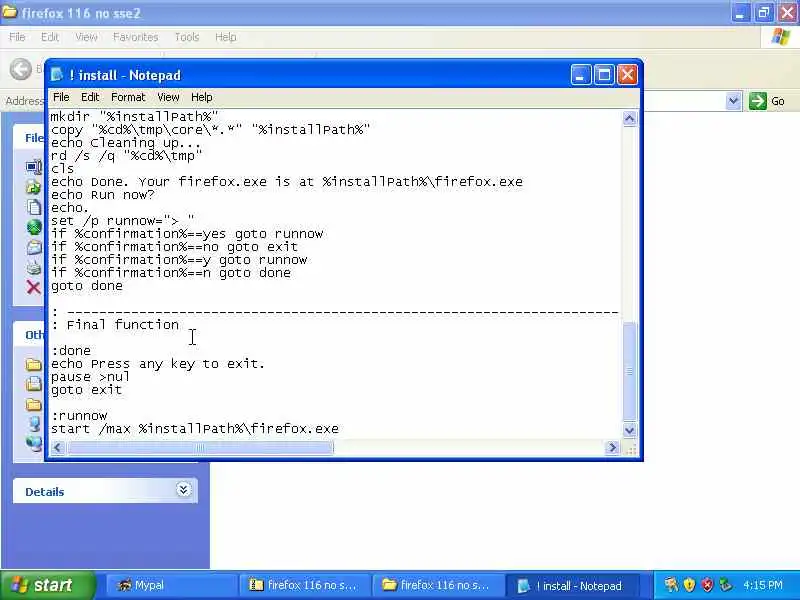Click the 'goto done' line
Image resolution: width=800 pixels, height=600 pixels.
point(87,286)
